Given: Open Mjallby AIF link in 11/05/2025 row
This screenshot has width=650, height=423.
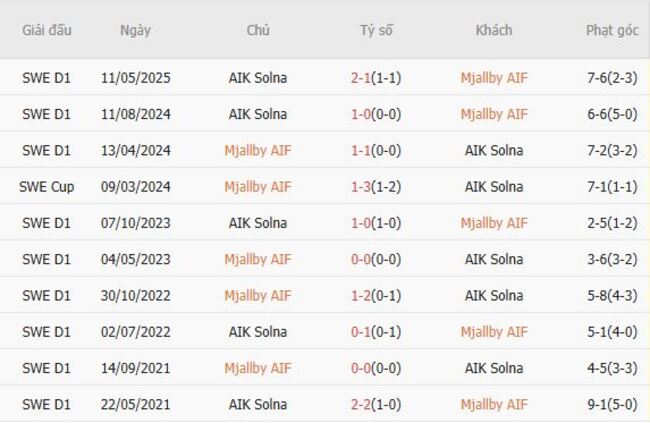Looking at the screenshot, I should [494, 78].
